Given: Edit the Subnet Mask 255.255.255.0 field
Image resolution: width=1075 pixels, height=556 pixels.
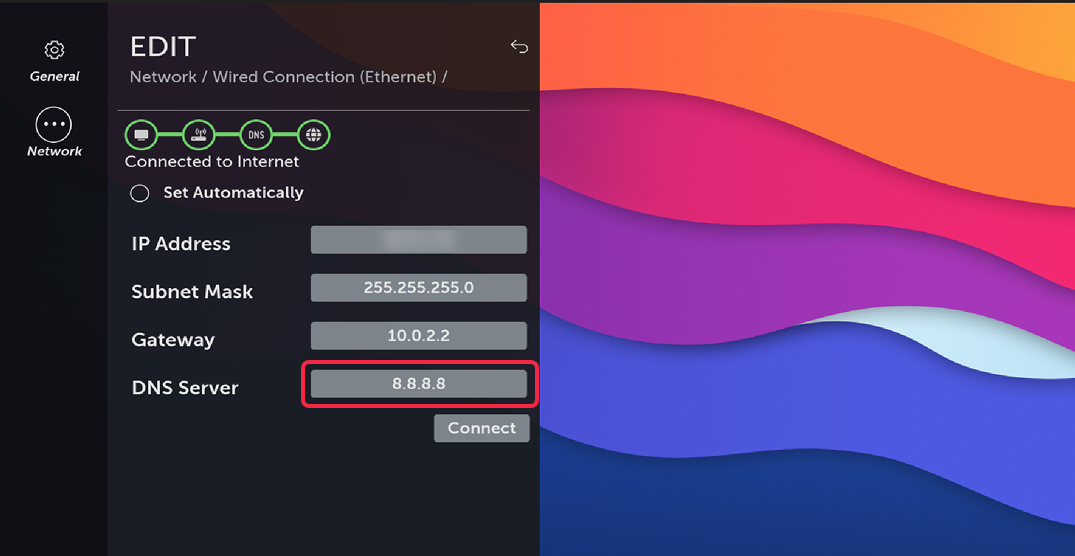Looking at the screenshot, I should click(x=418, y=288).
